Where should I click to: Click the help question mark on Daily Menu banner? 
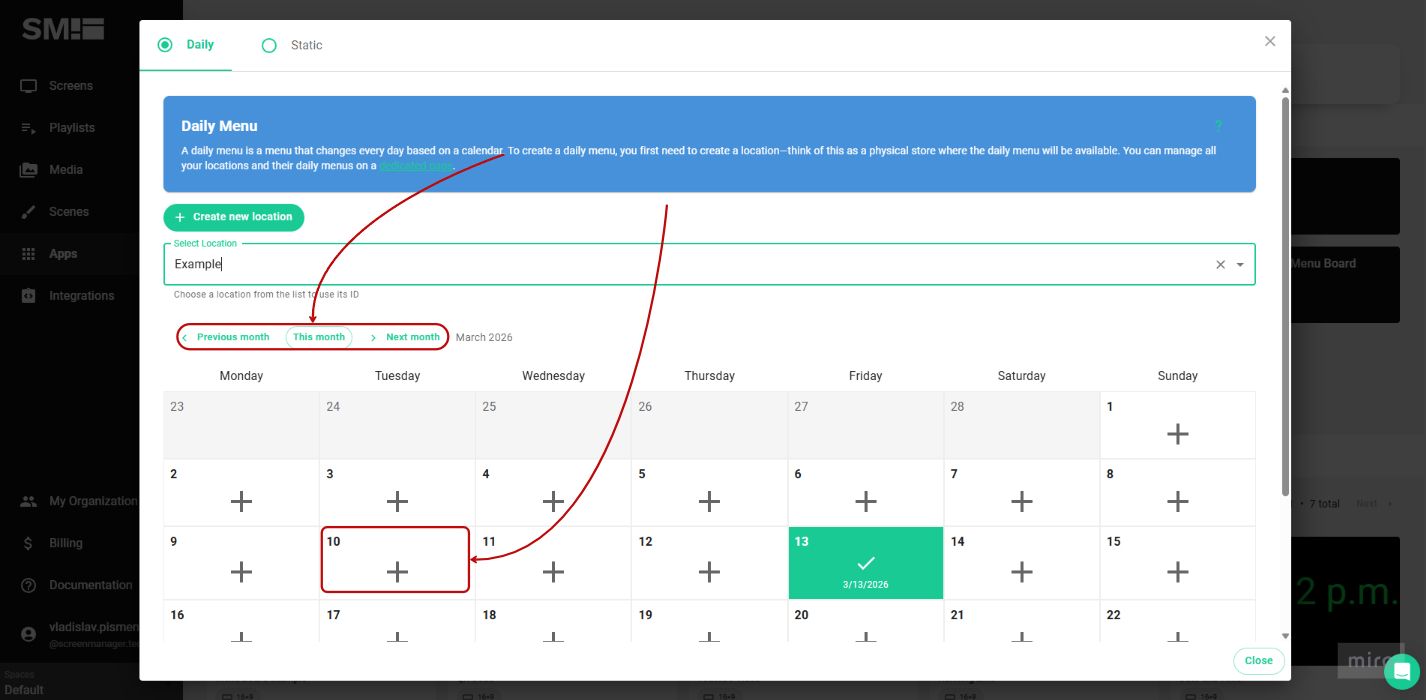point(1218,126)
